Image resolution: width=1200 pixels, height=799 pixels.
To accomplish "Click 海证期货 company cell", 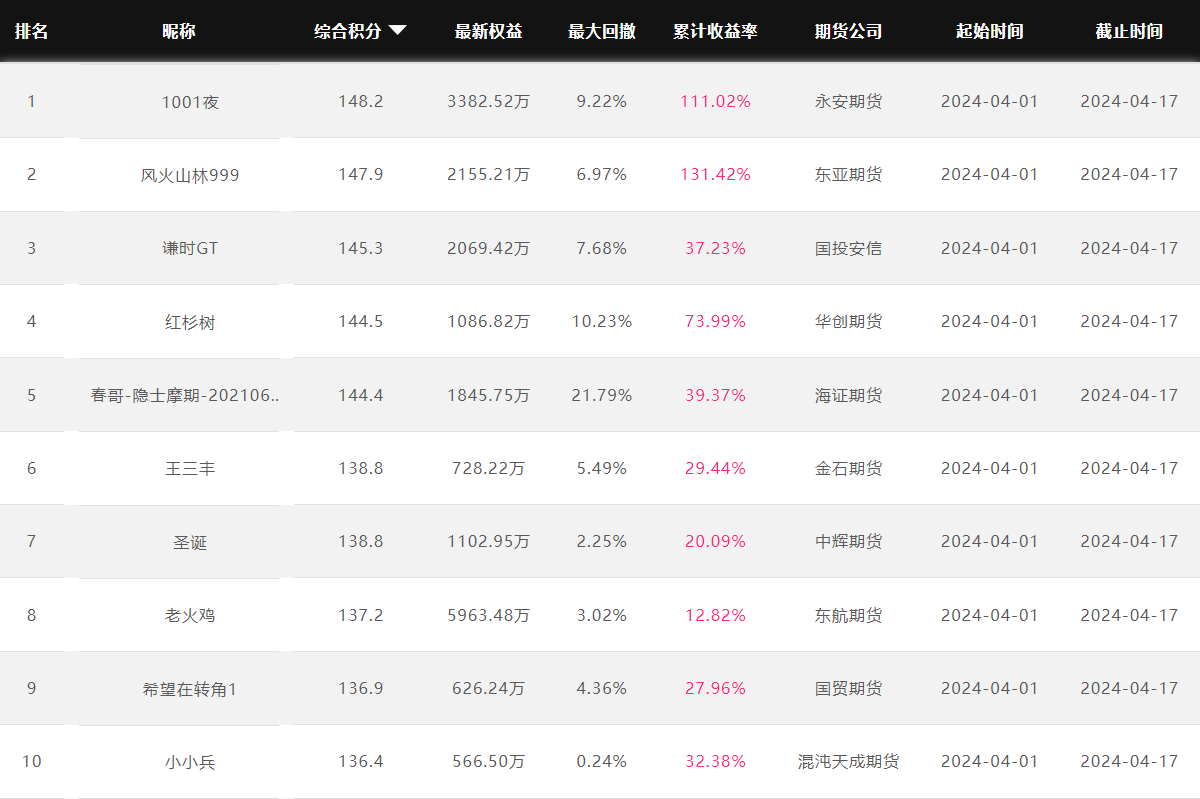I will tap(848, 395).
